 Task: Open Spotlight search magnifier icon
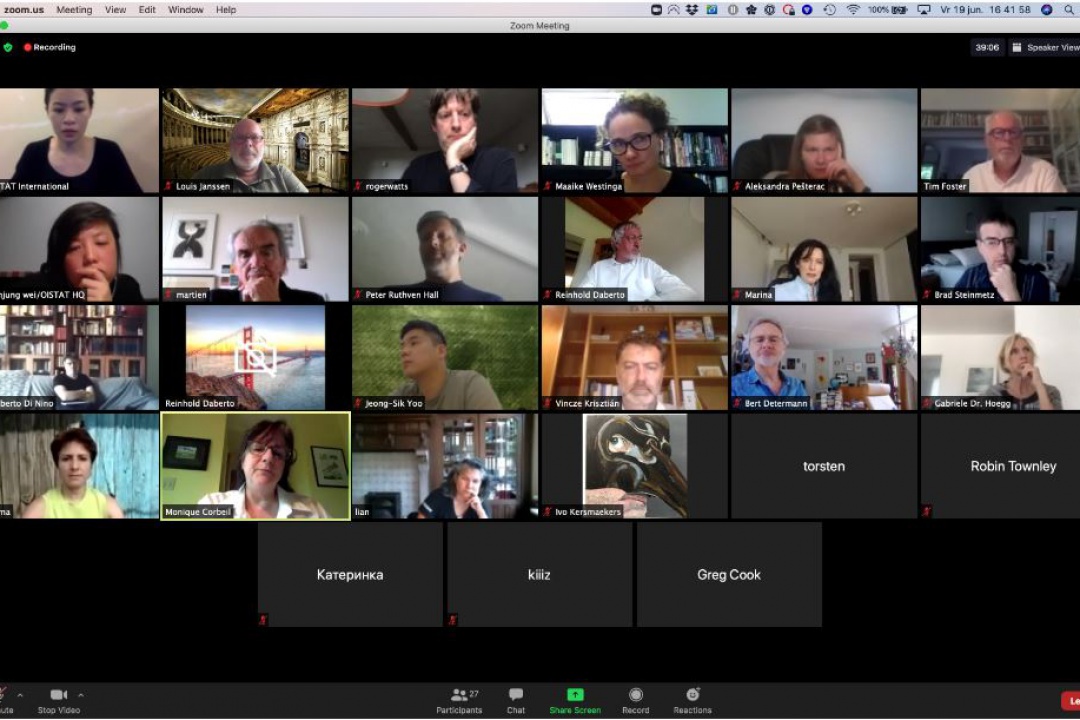tap(1070, 10)
